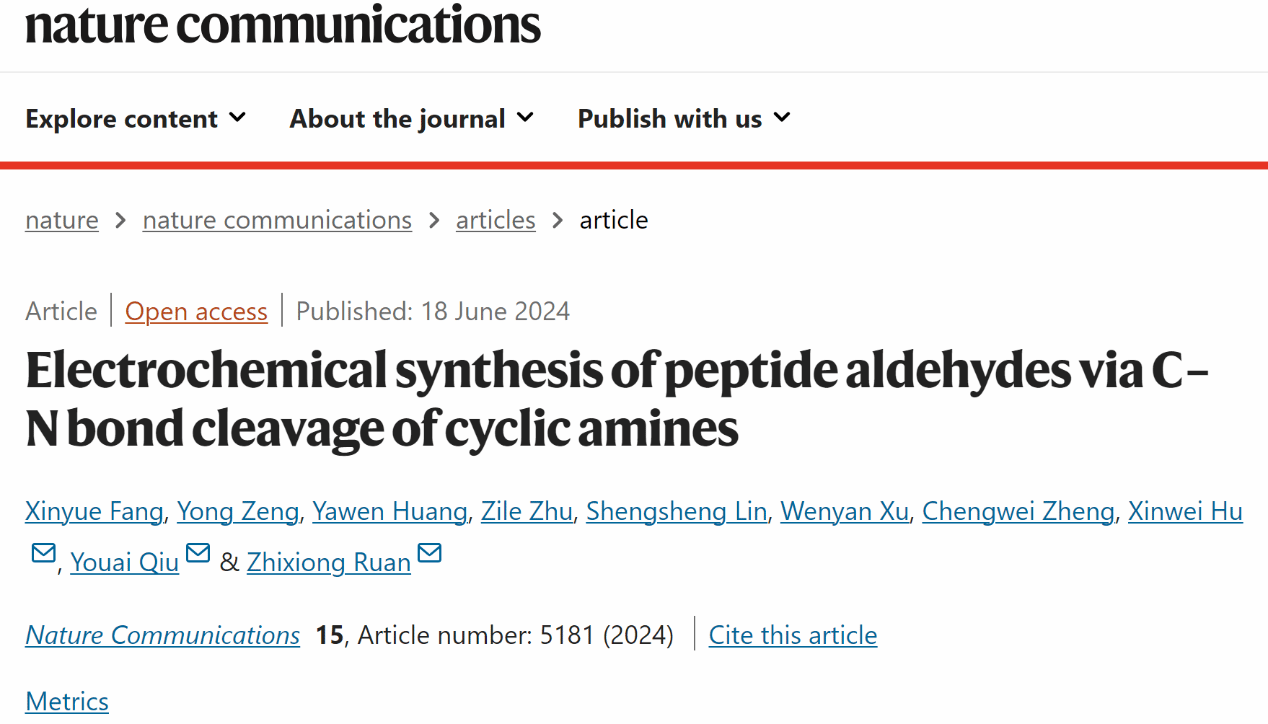The height and width of the screenshot is (724, 1268).
Task: Open the nature communications breadcrumb link
Action: (277, 220)
